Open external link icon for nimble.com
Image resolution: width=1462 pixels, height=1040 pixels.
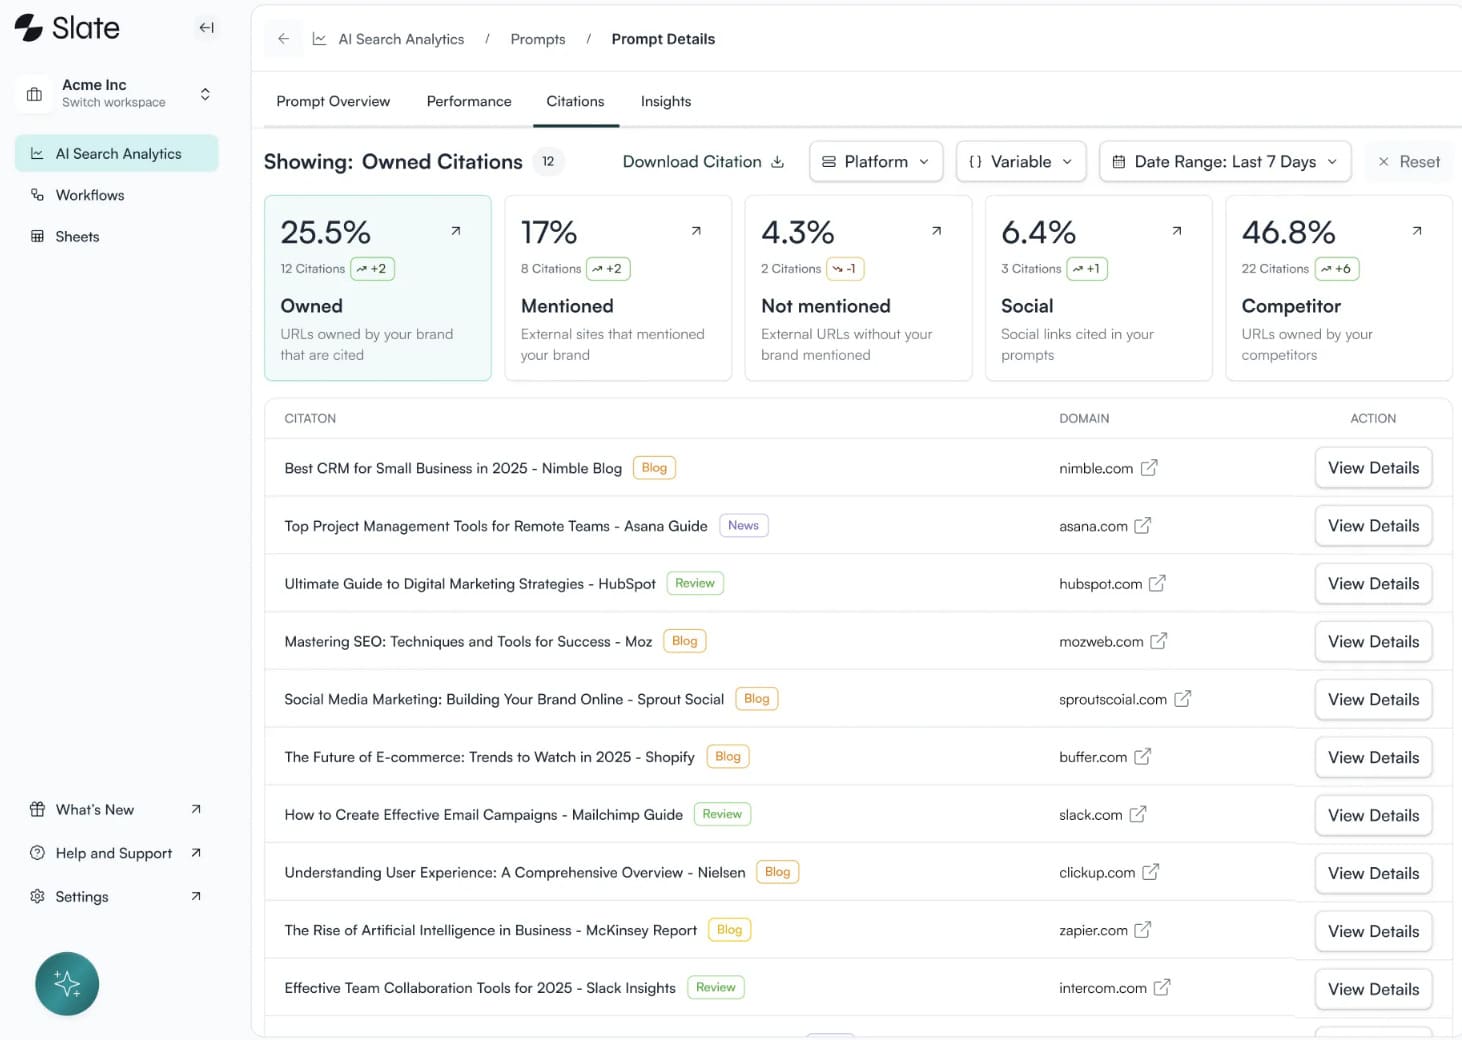[1149, 468]
